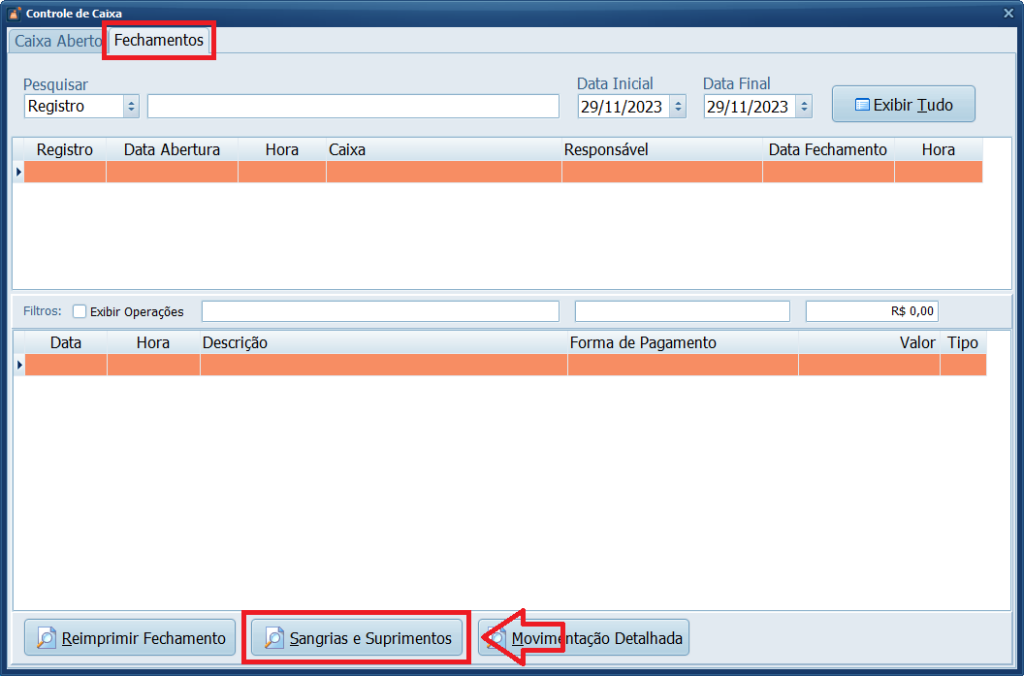Select the Fechamentos tab

tap(159, 40)
